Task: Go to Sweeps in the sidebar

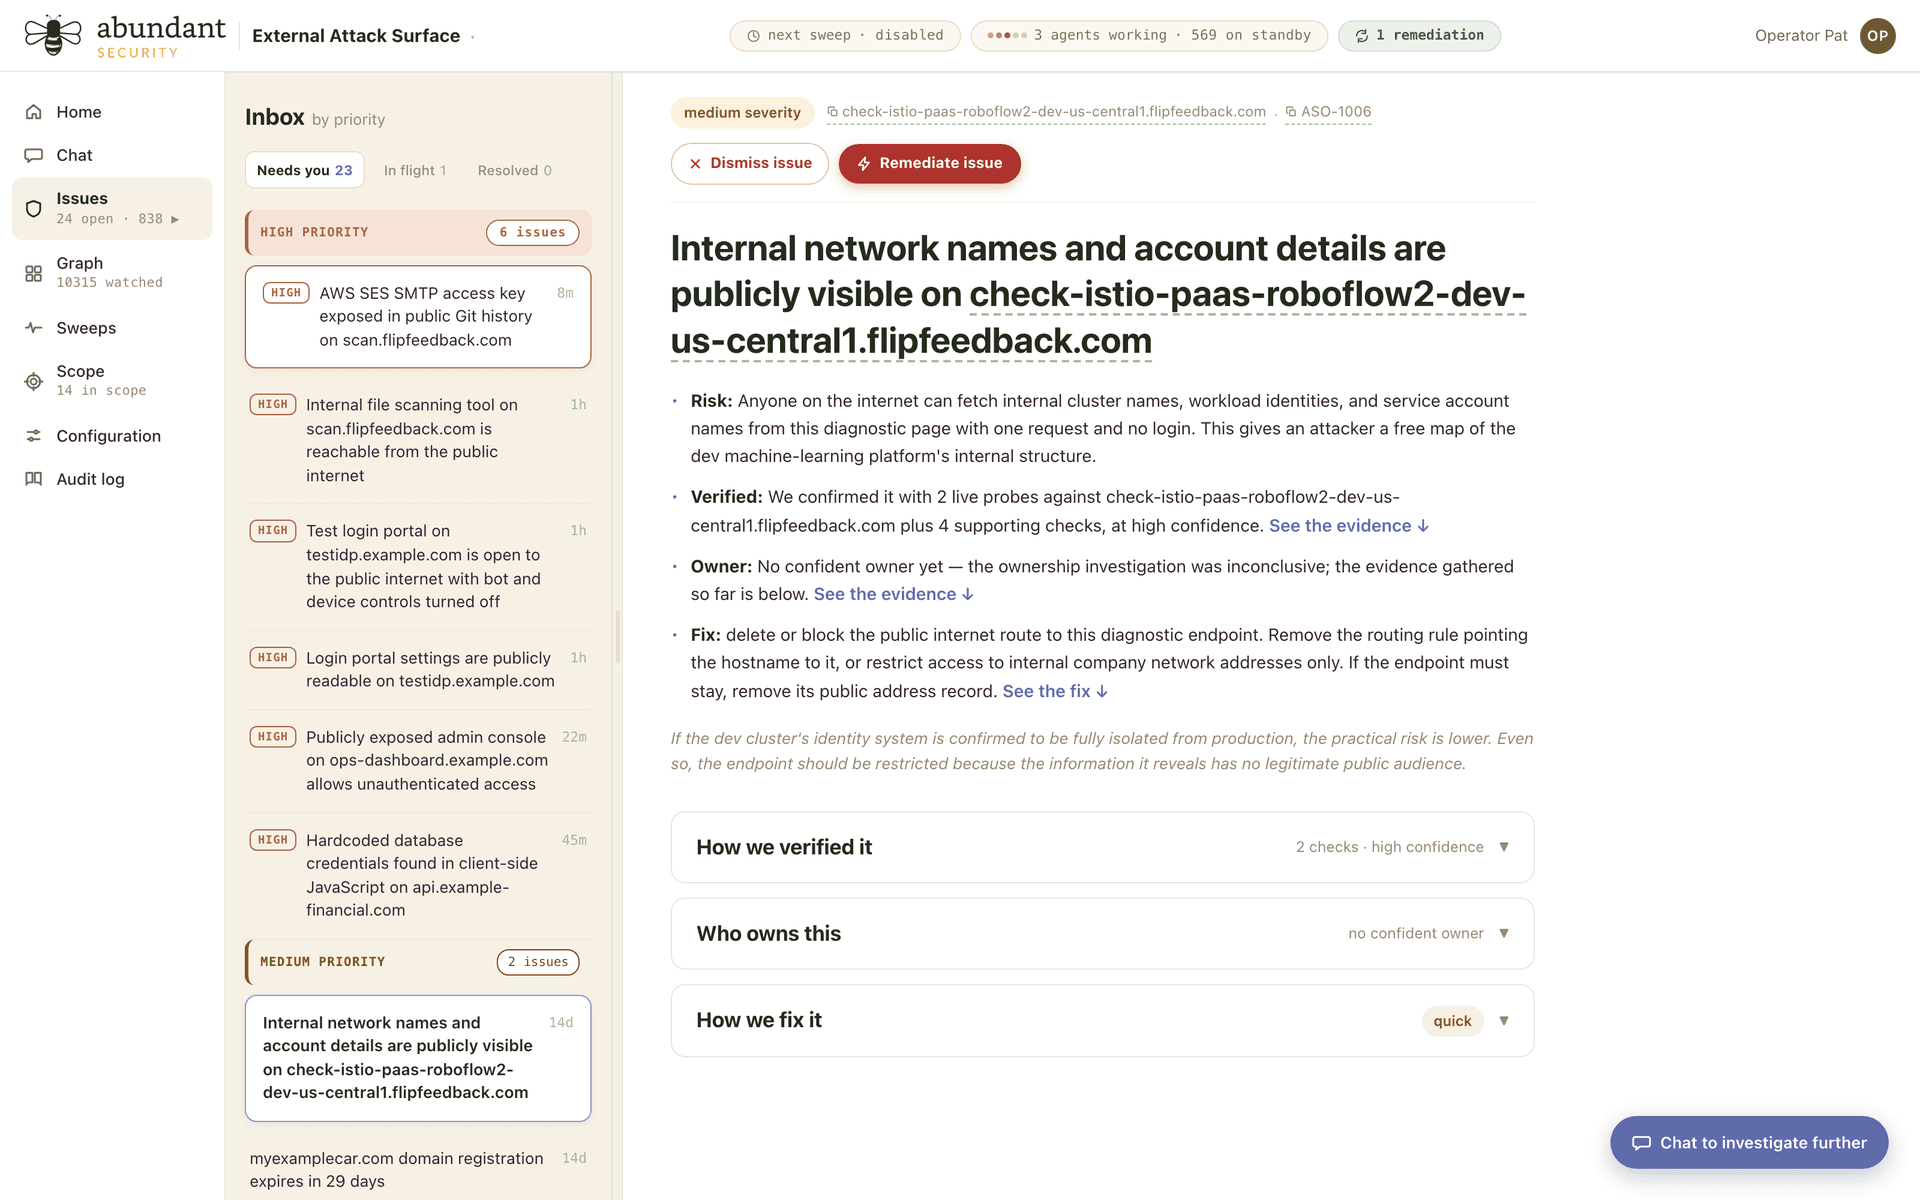Action: point(112,328)
